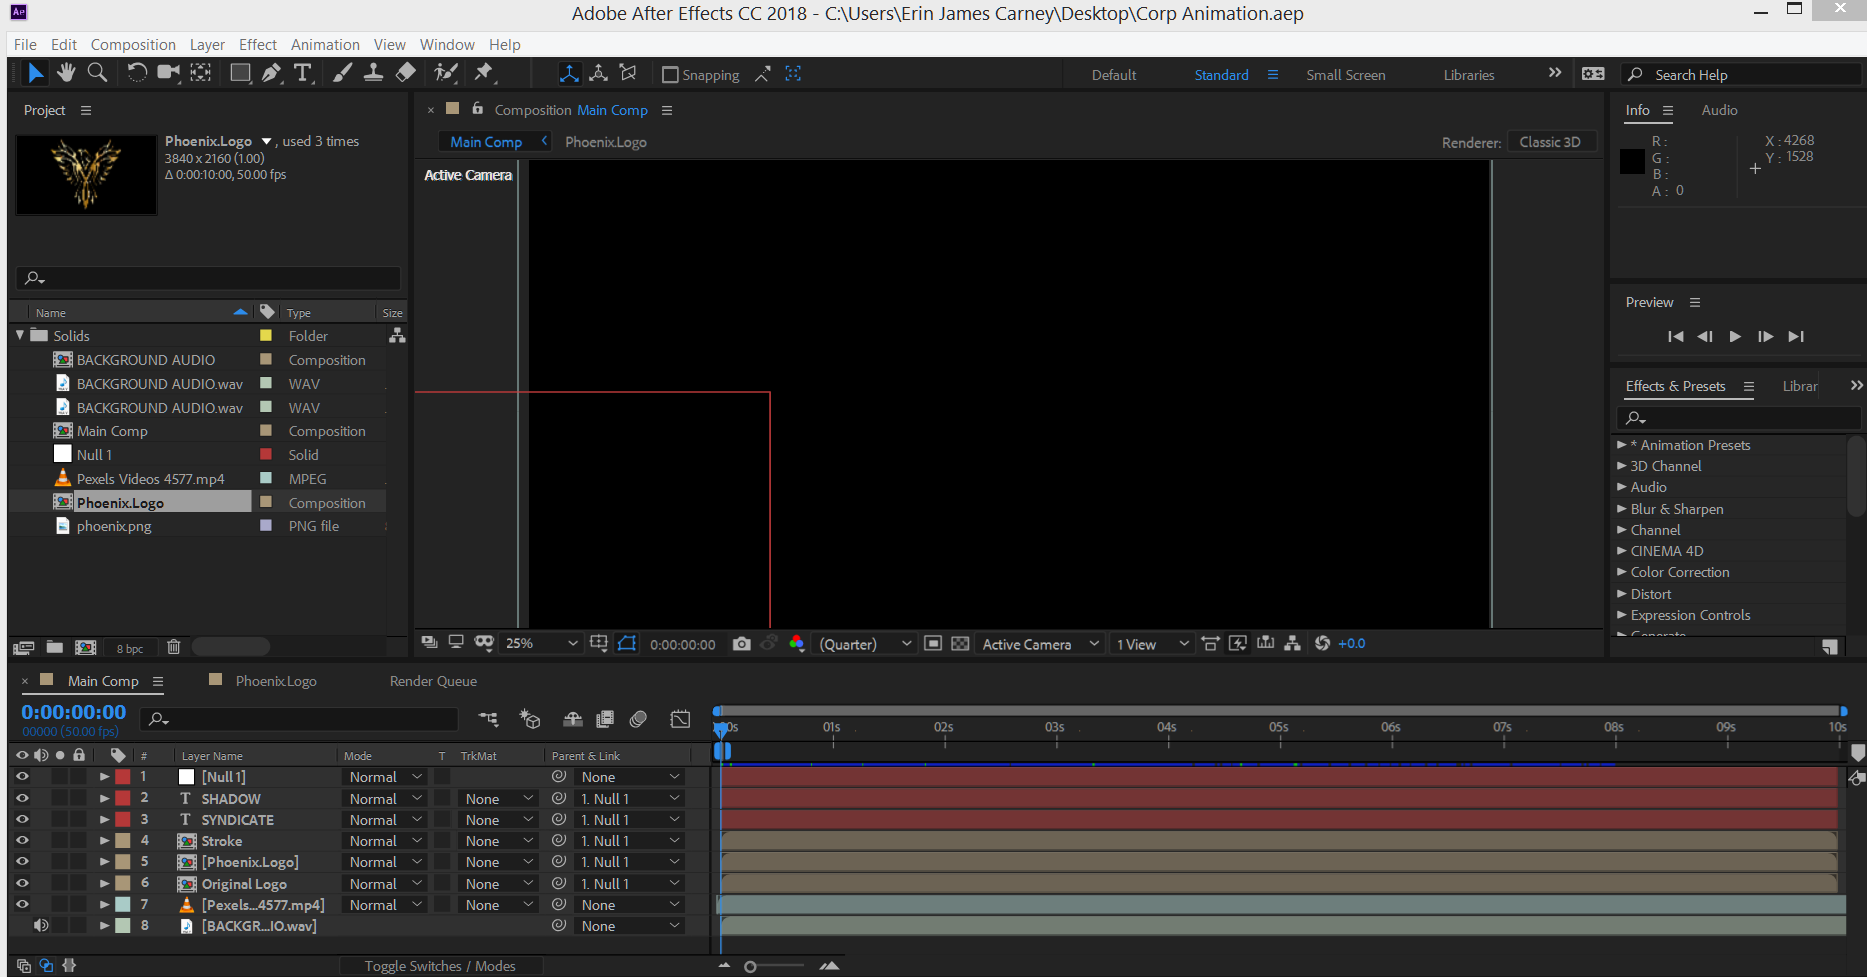Viewport: 1867px width, 977px height.
Task: Select the Standard workspace
Action: coord(1221,75)
